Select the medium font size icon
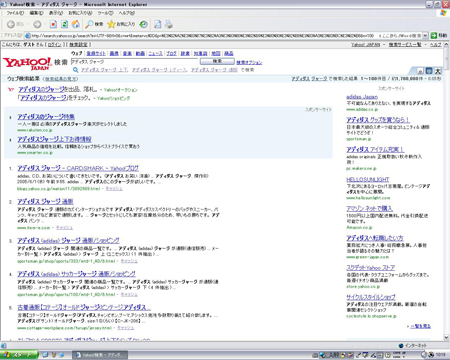Viewport: 450px width, 360px height. click(429, 71)
